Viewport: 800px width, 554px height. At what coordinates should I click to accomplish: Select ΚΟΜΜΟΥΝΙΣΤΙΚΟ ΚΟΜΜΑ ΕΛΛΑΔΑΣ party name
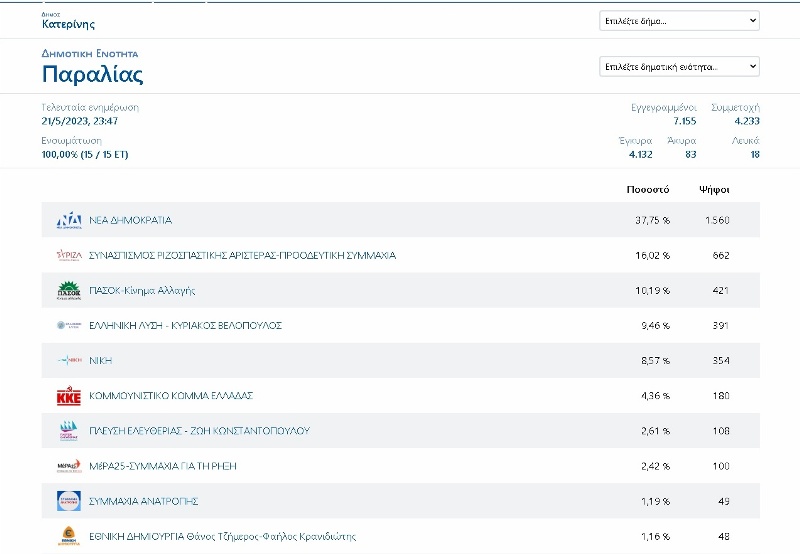point(171,395)
